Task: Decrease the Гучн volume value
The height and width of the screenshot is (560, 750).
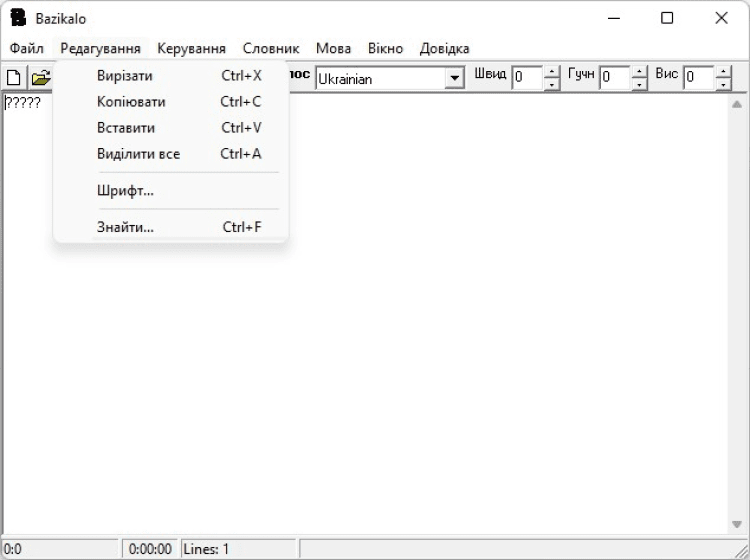Action: (640, 84)
